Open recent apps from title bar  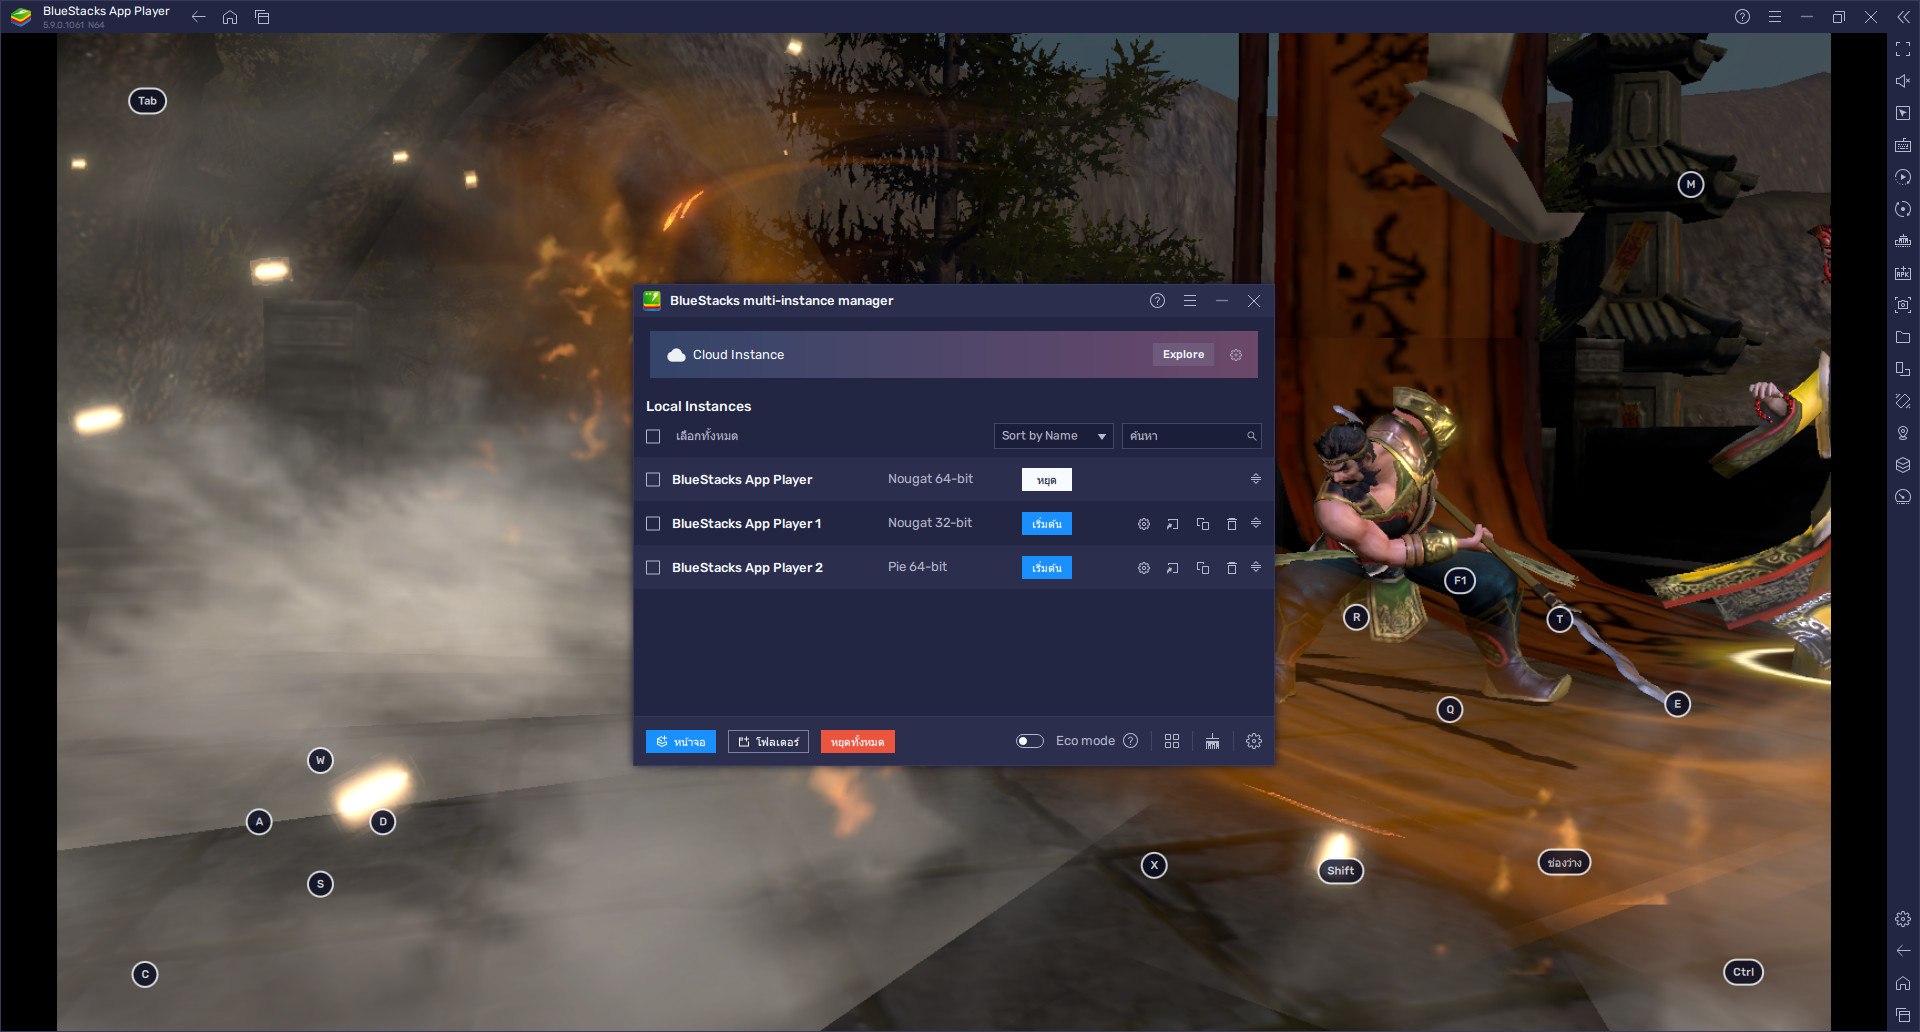[262, 17]
